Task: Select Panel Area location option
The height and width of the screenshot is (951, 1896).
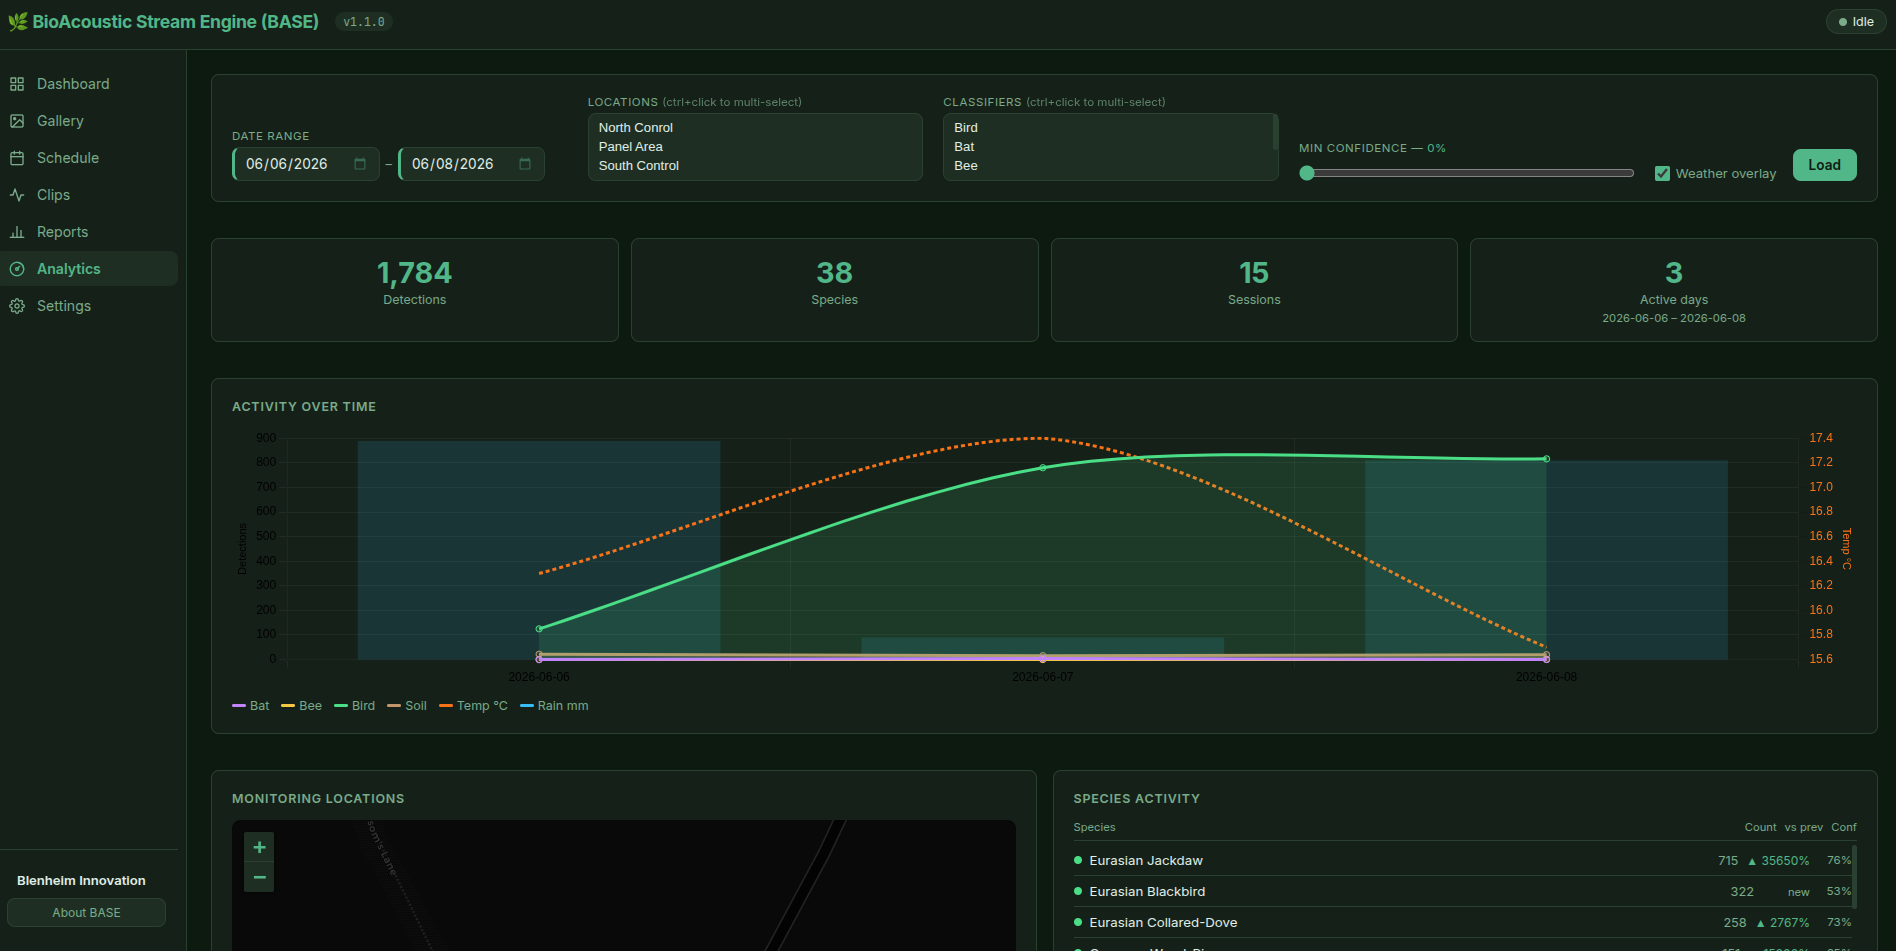Action: pos(755,147)
